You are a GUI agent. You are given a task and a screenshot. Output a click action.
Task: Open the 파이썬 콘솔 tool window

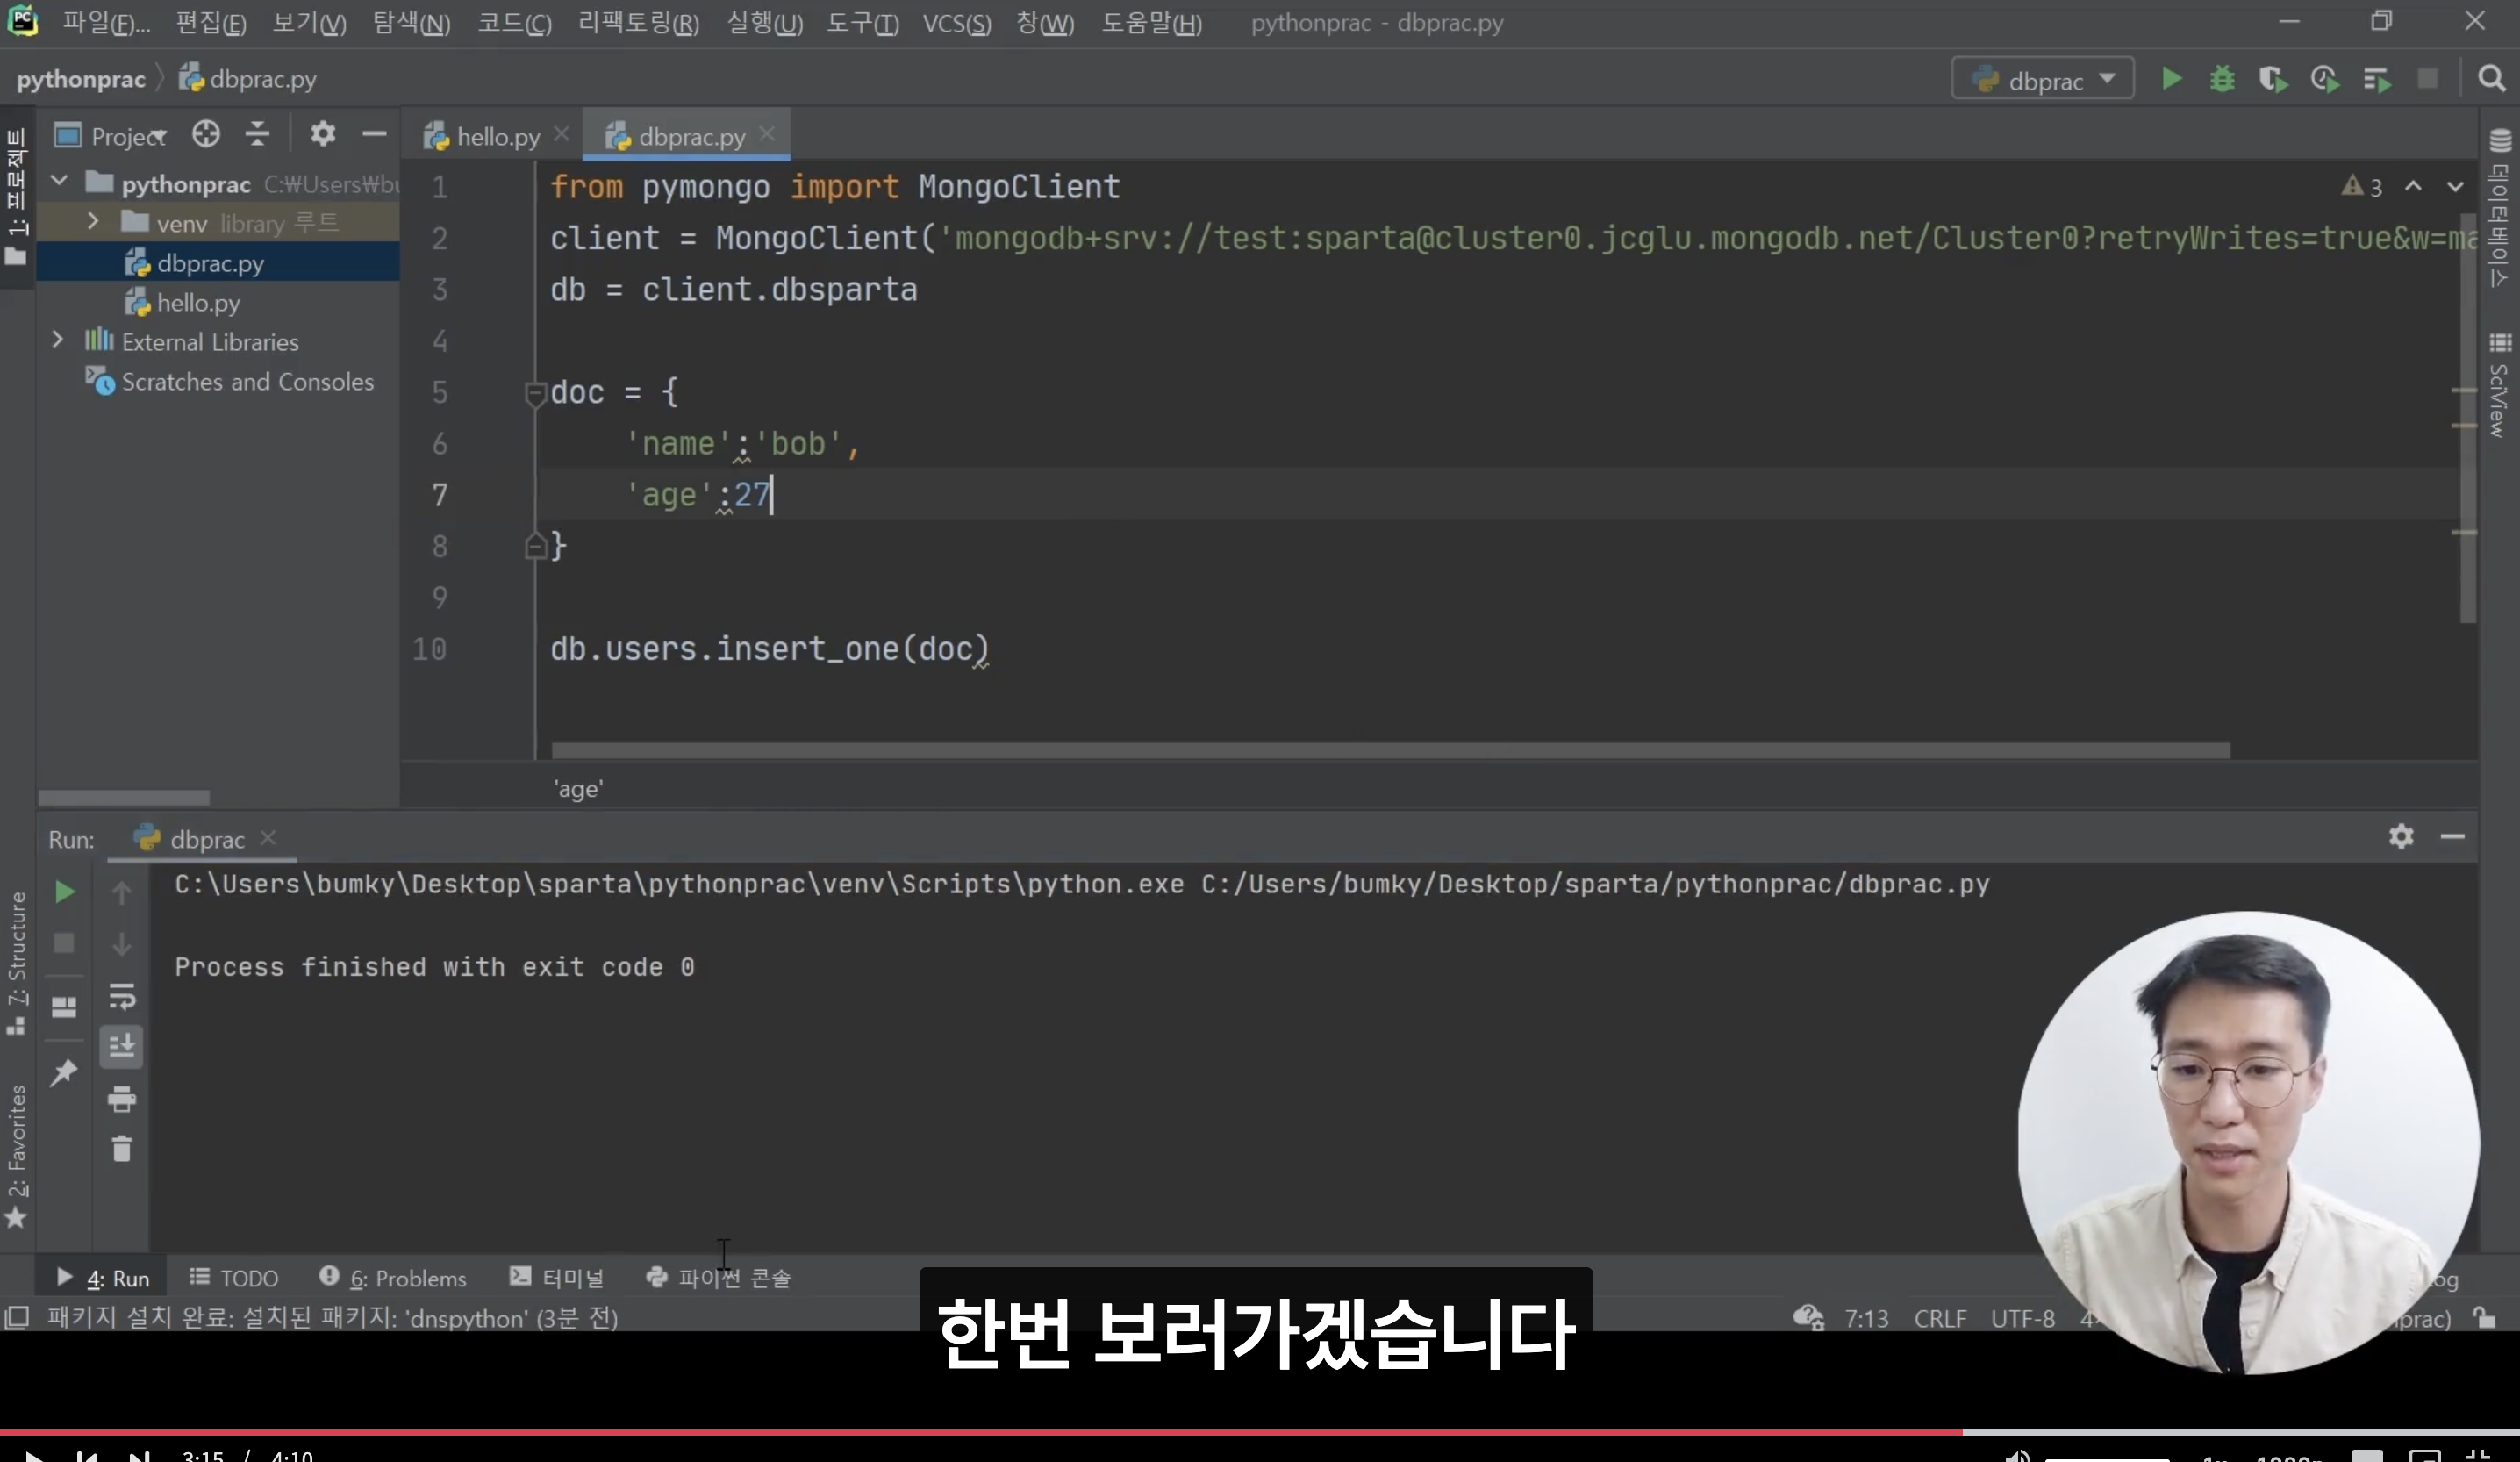(x=718, y=1277)
